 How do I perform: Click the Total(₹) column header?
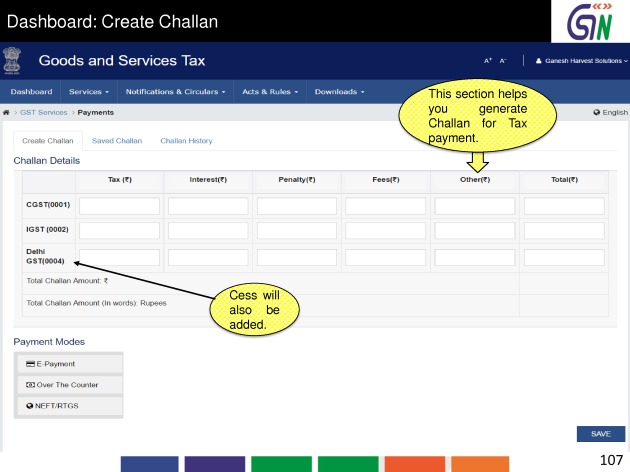(564, 180)
